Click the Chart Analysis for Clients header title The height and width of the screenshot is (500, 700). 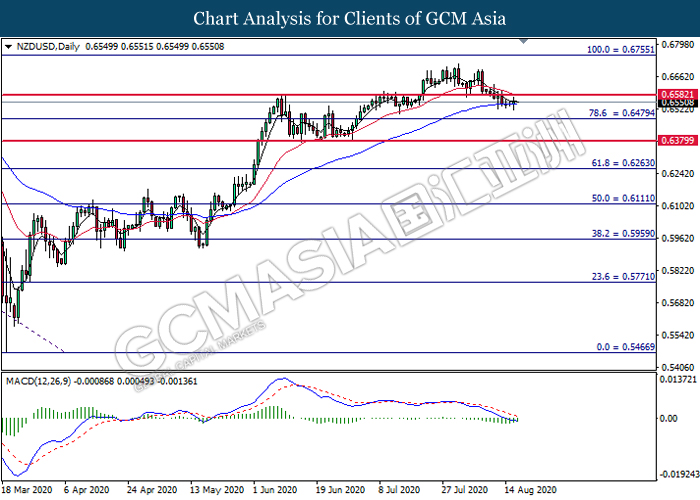350,18
